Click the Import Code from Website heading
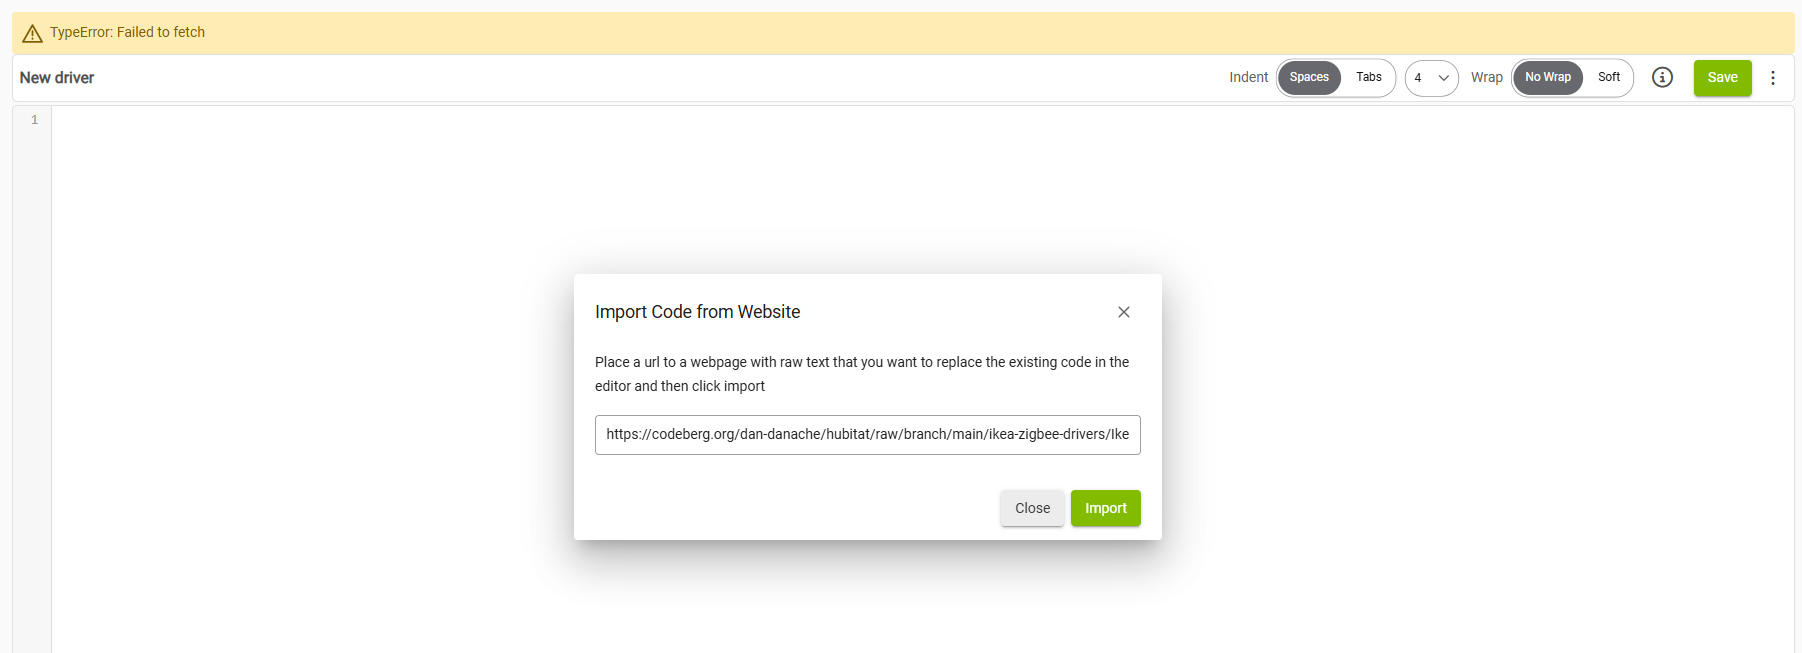1802x653 pixels. (x=697, y=312)
